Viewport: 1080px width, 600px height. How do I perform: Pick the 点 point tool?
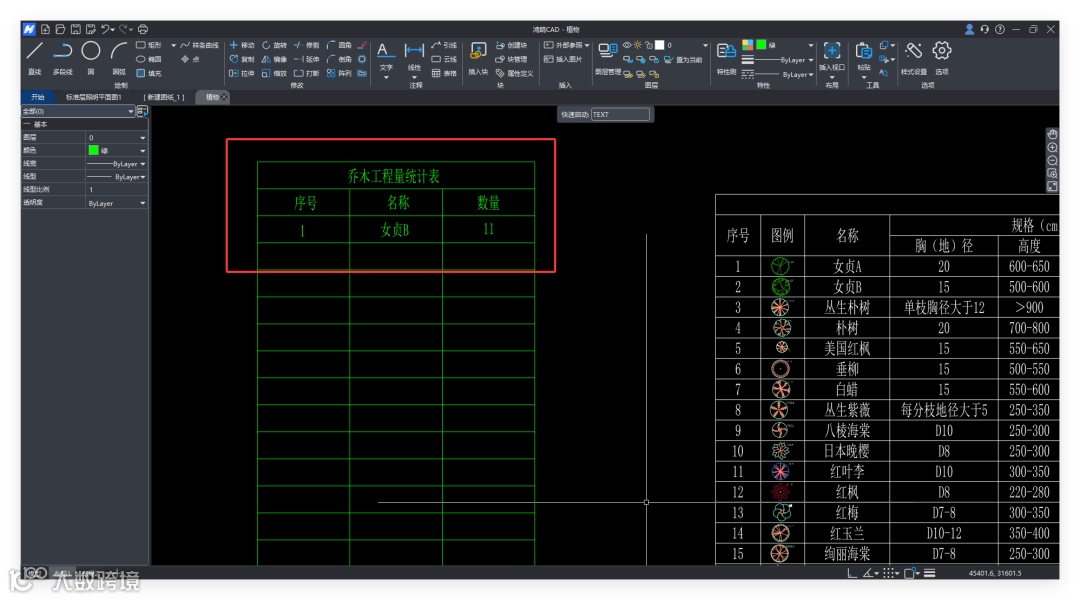190,59
